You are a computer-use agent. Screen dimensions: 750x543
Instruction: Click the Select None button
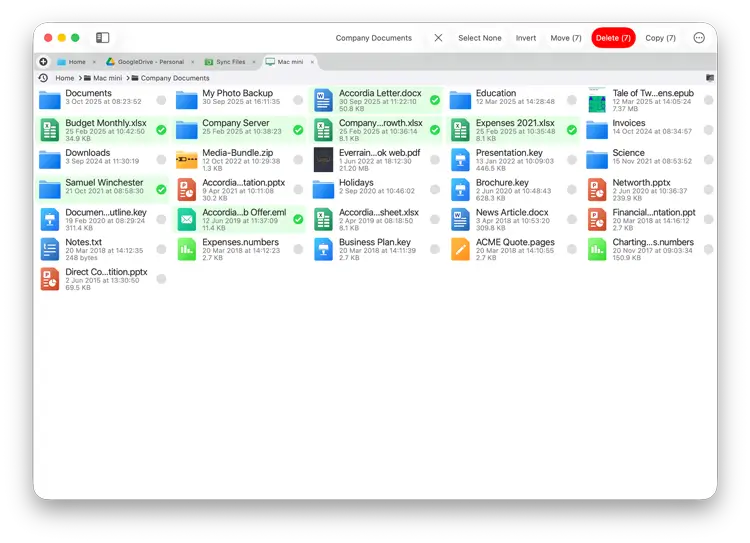point(480,38)
